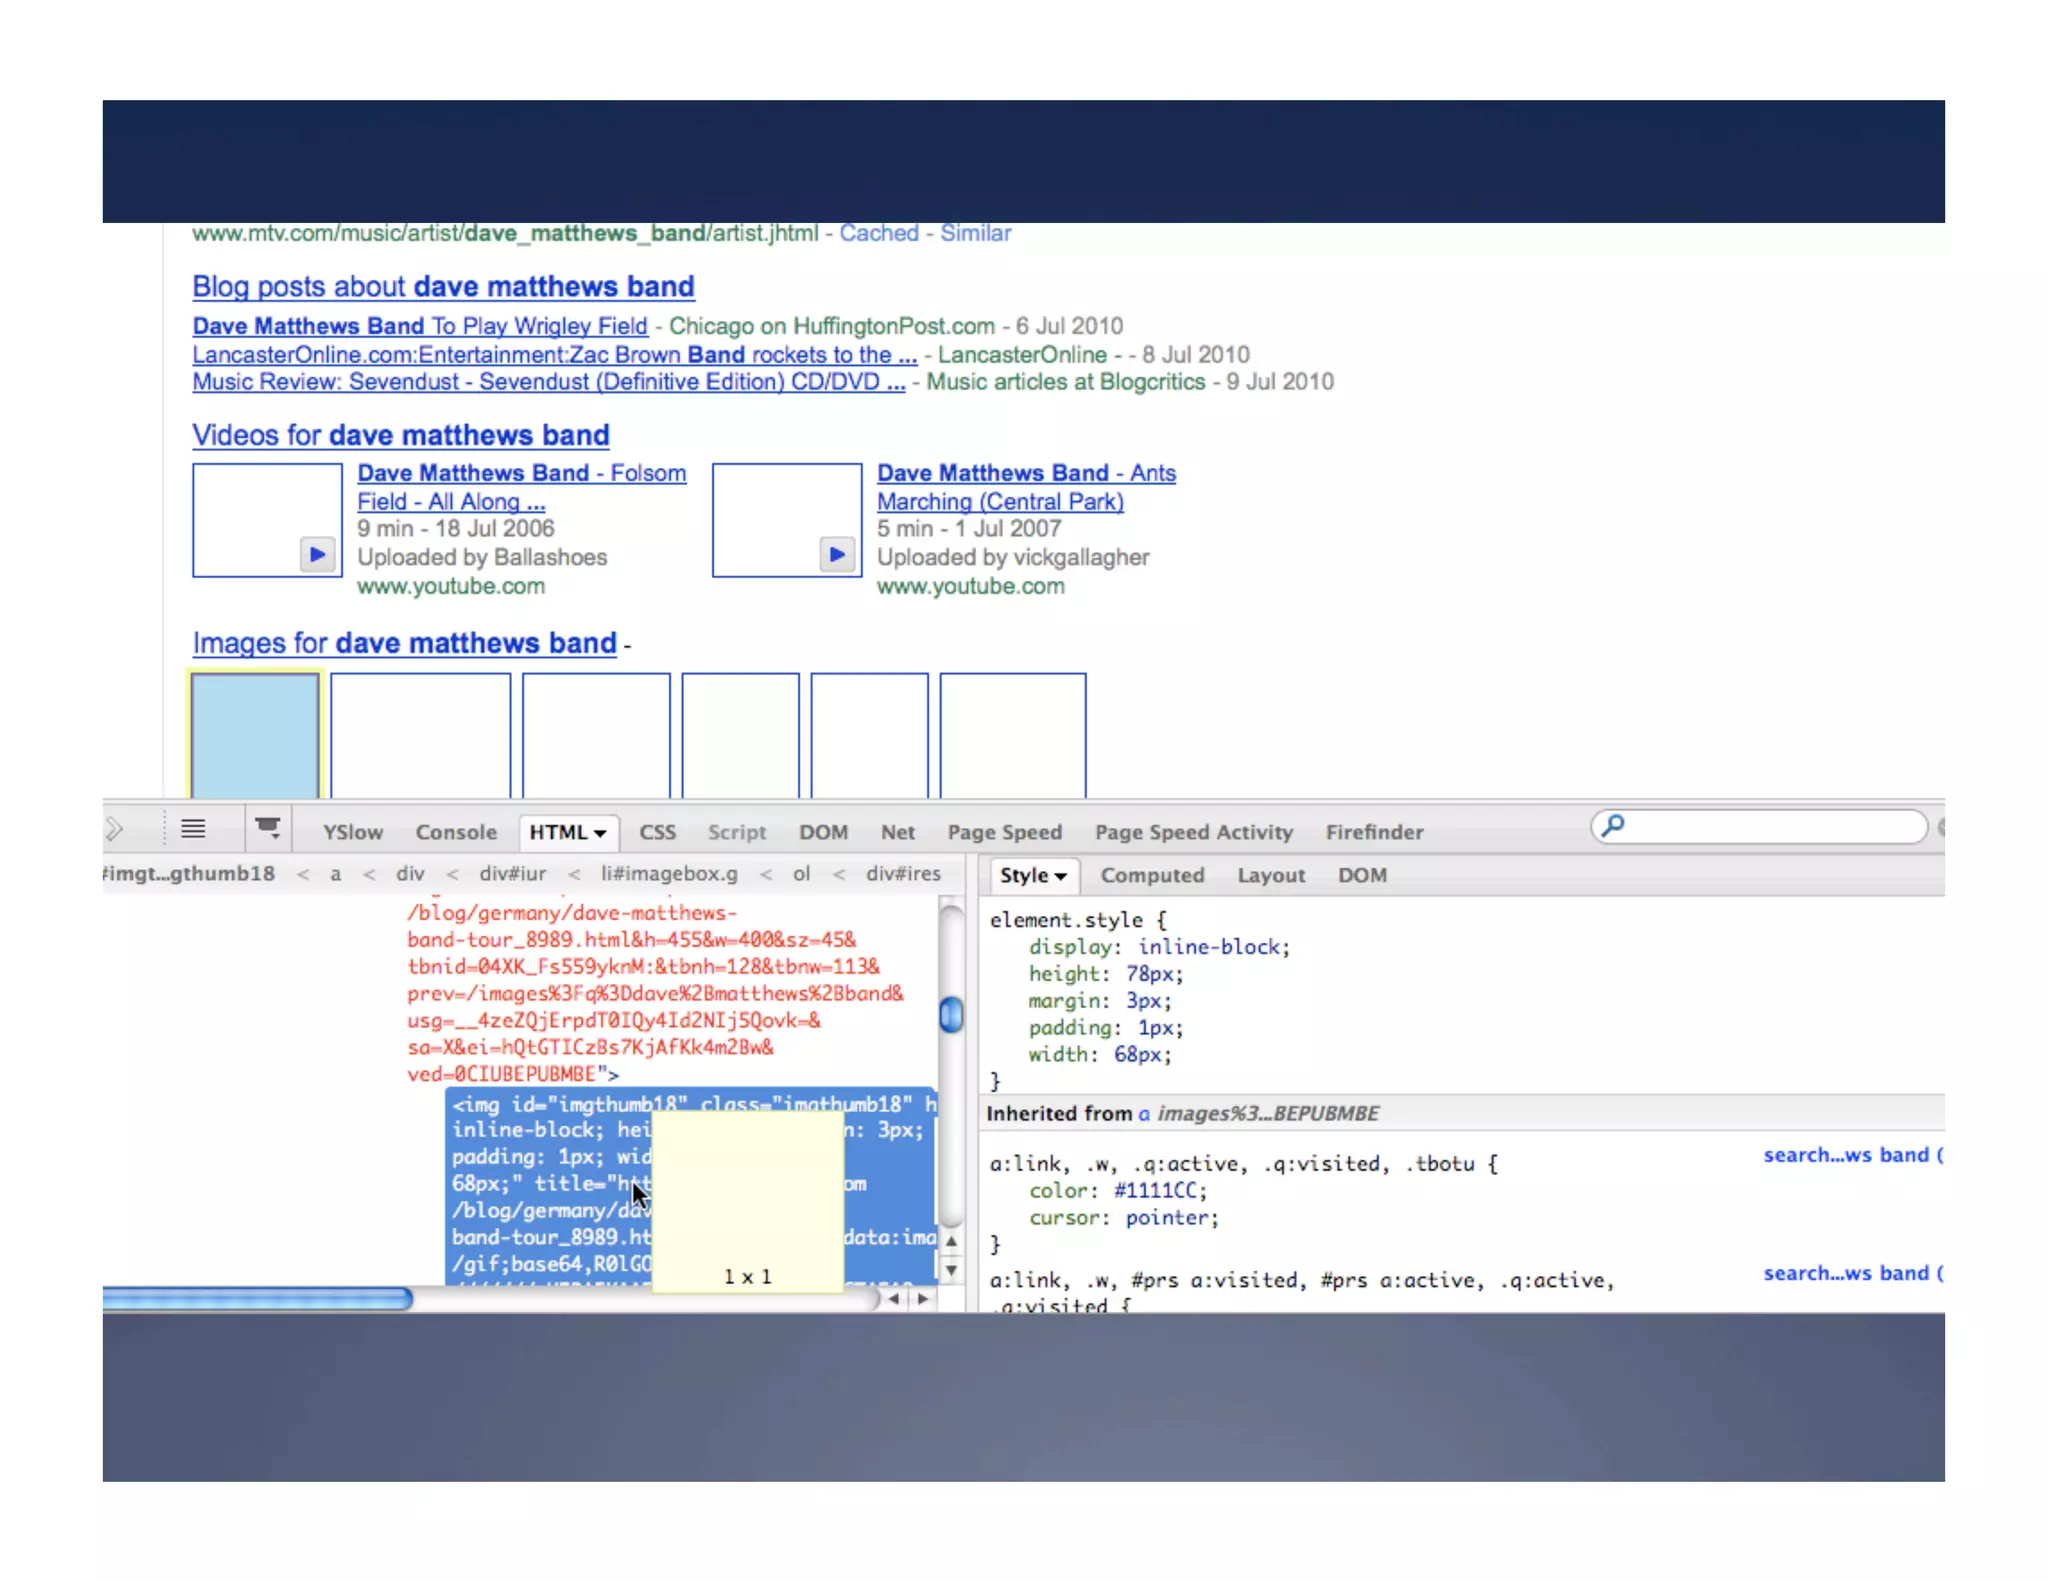Open the HTML tab dropdown arrow
The image size is (2048, 1582).
tap(600, 833)
